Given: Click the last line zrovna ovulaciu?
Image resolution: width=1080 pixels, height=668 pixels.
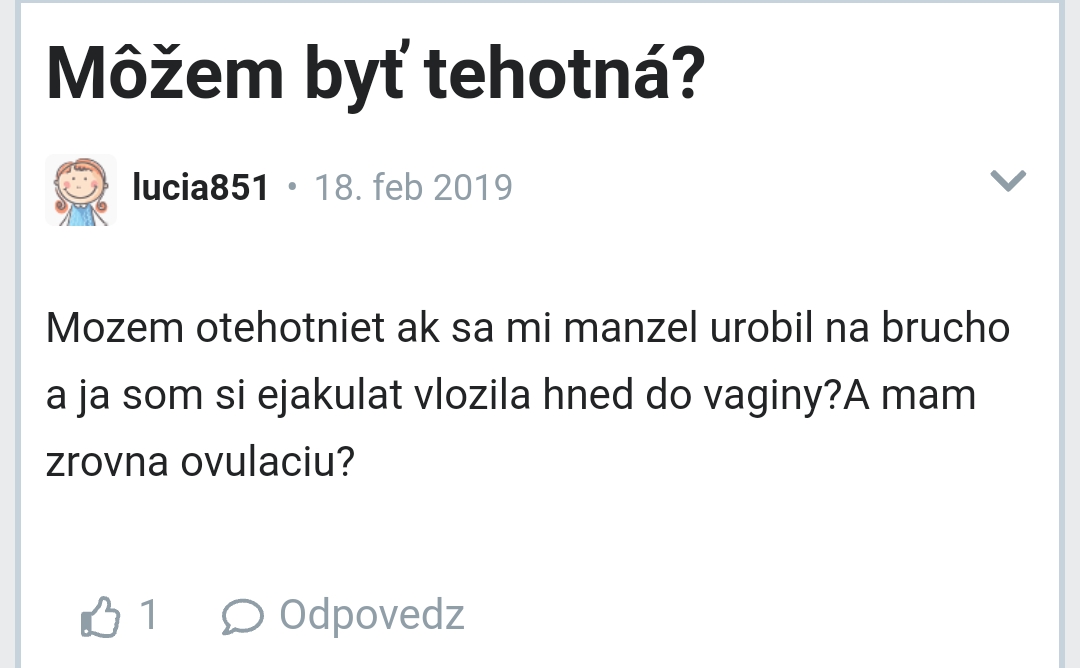Looking at the screenshot, I should pos(201,463).
